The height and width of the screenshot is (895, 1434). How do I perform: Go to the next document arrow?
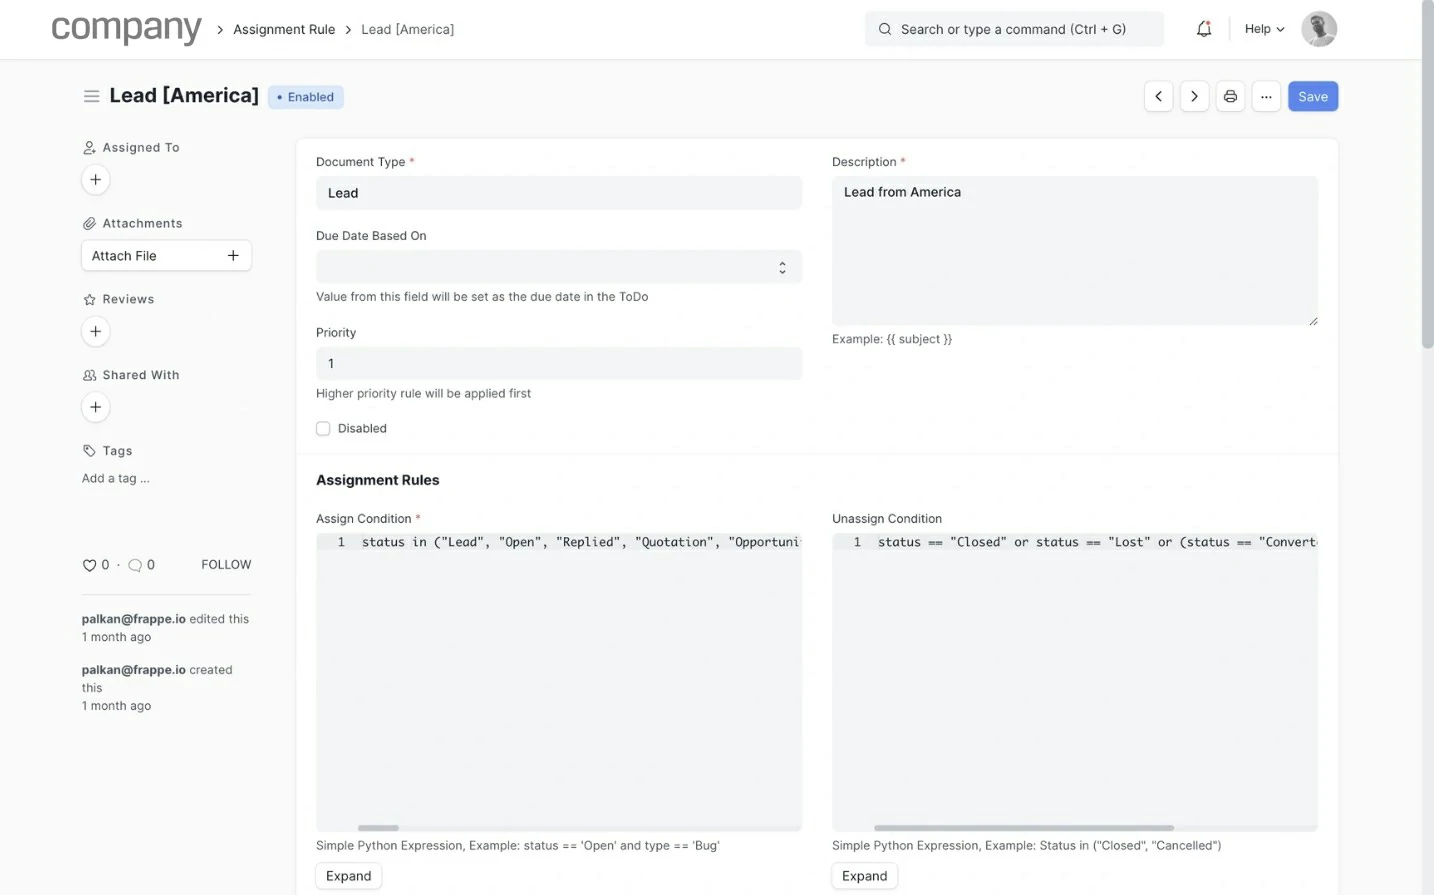click(1194, 97)
